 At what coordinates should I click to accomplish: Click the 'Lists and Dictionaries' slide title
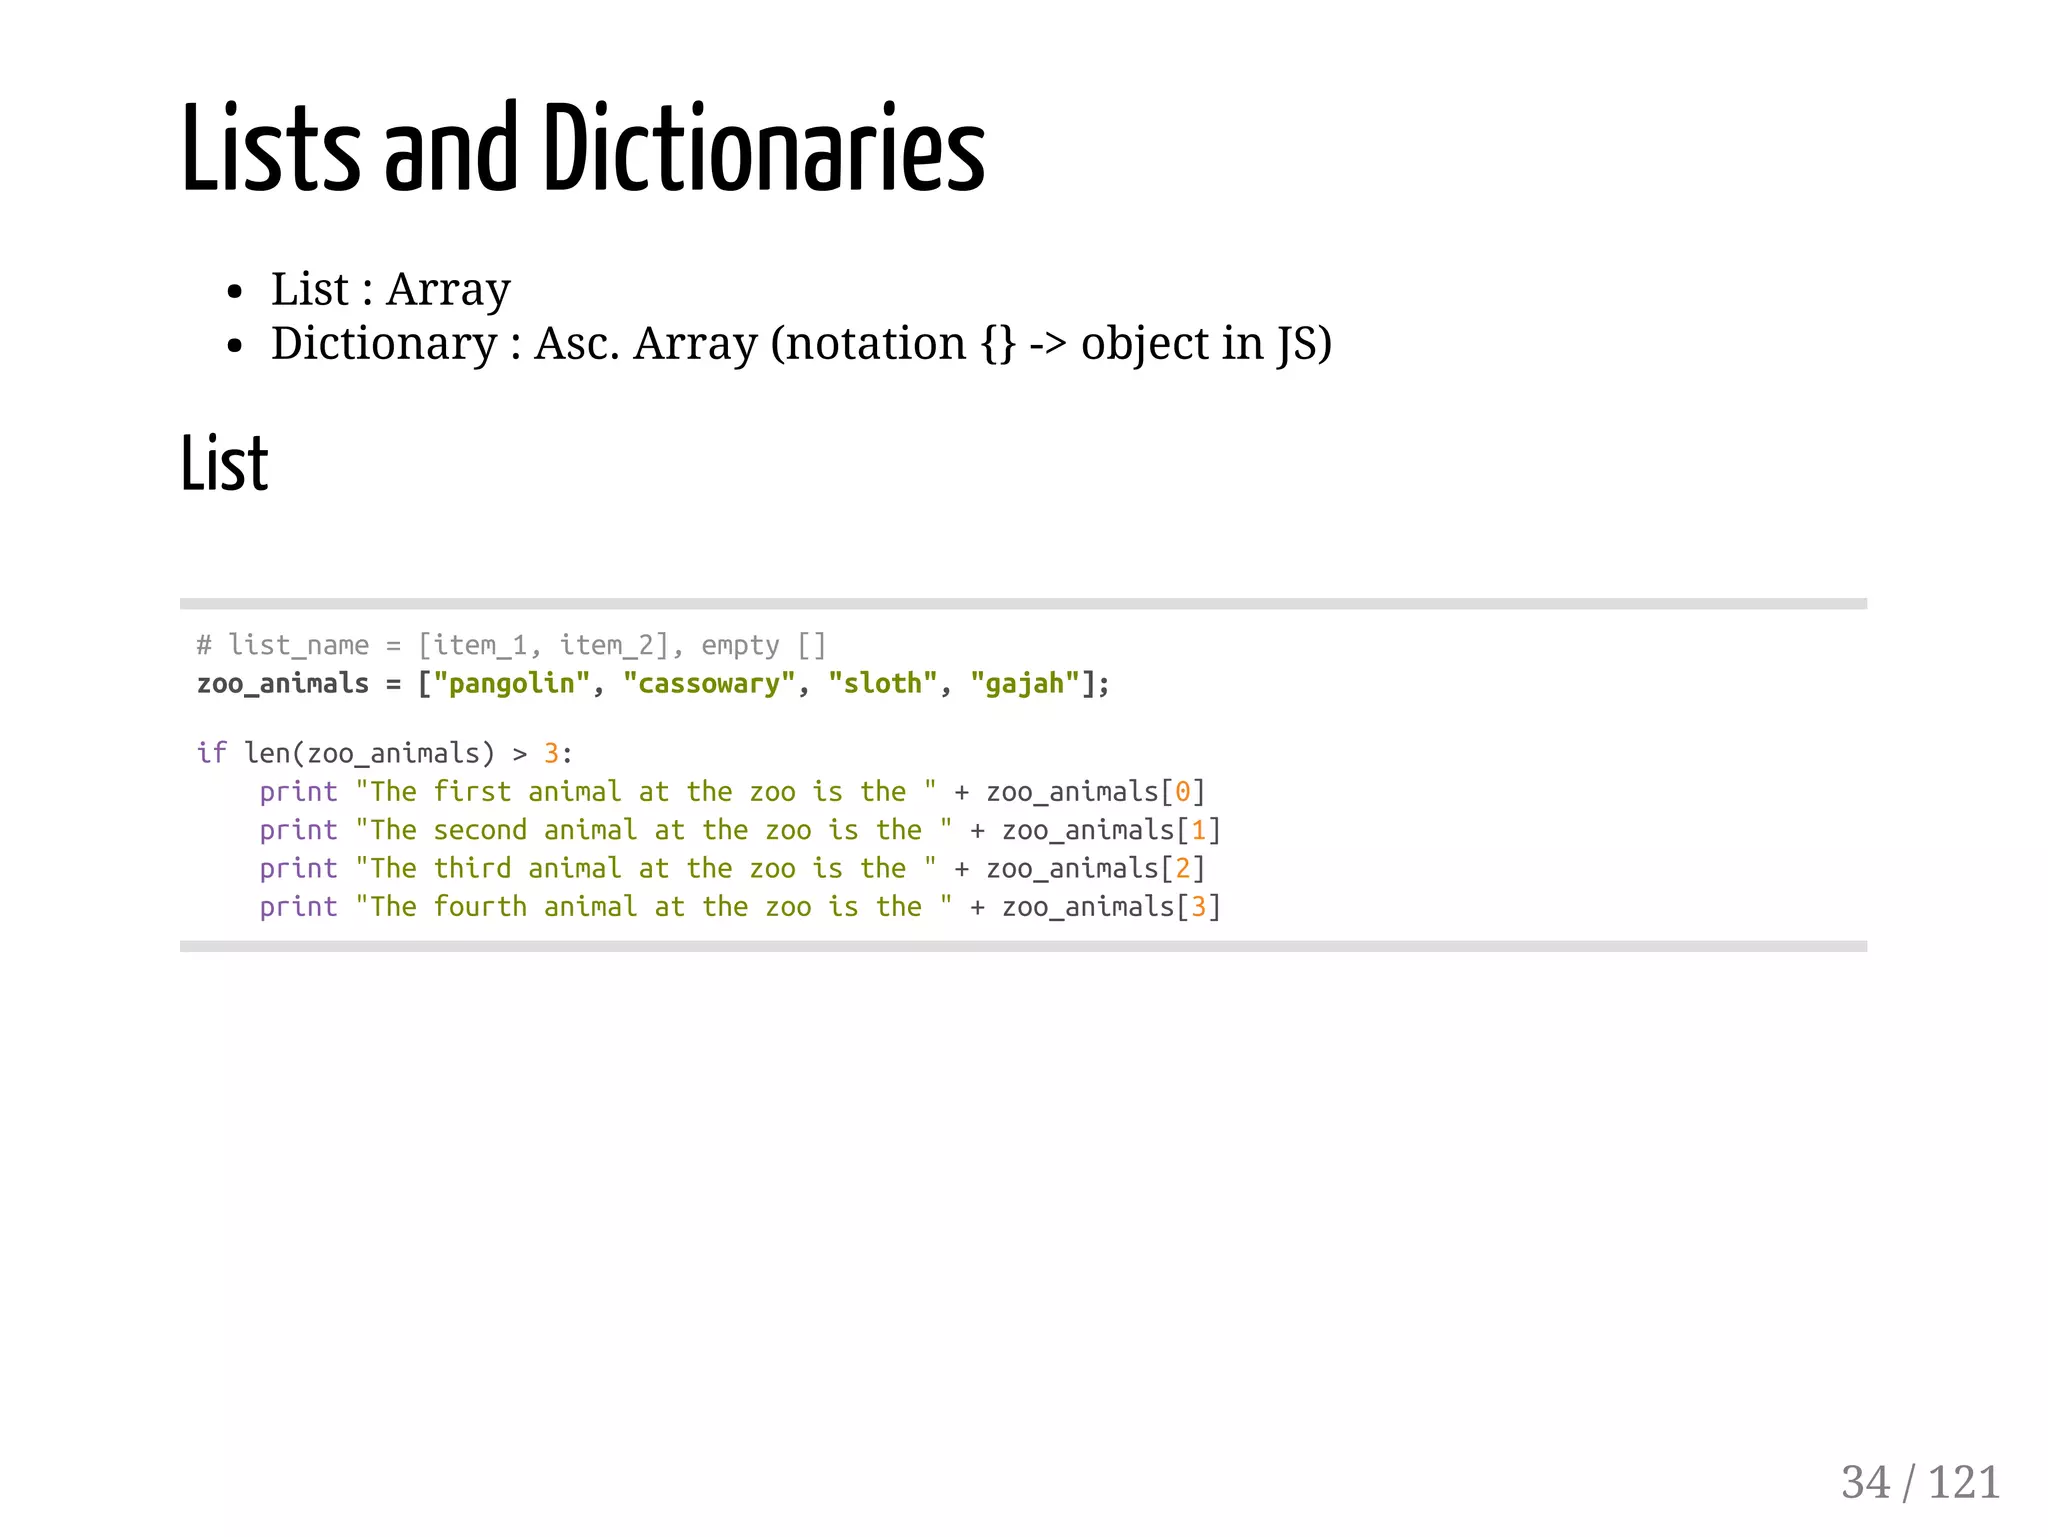[x=582, y=150]
